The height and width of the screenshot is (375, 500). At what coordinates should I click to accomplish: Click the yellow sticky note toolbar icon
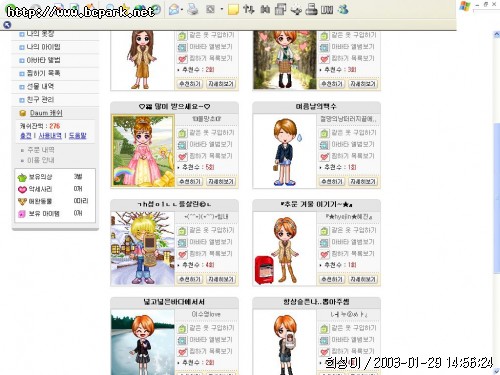233,9
